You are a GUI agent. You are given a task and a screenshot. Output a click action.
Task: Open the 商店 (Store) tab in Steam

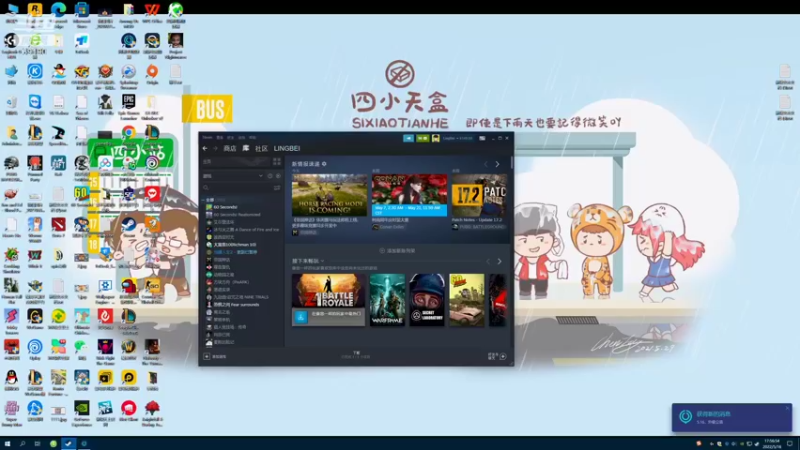(x=230, y=148)
